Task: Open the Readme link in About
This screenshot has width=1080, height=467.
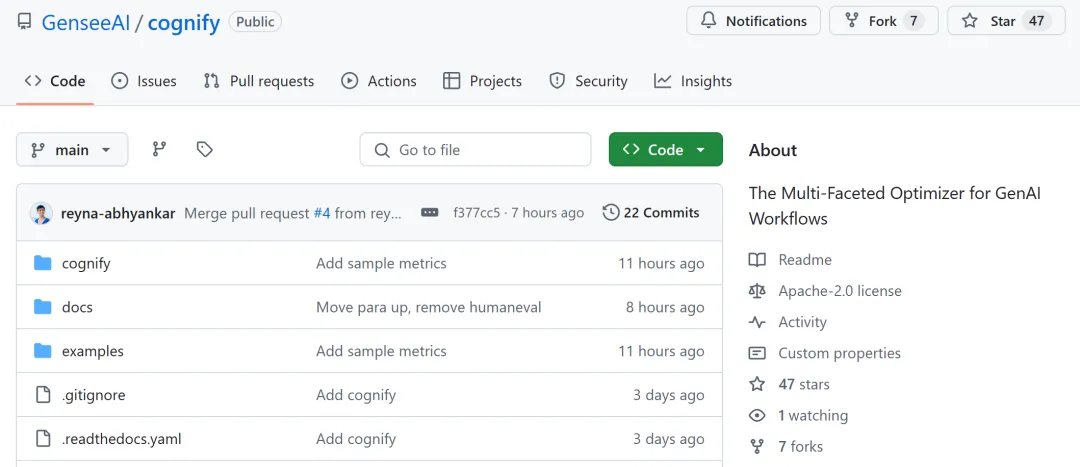Action: point(804,260)
